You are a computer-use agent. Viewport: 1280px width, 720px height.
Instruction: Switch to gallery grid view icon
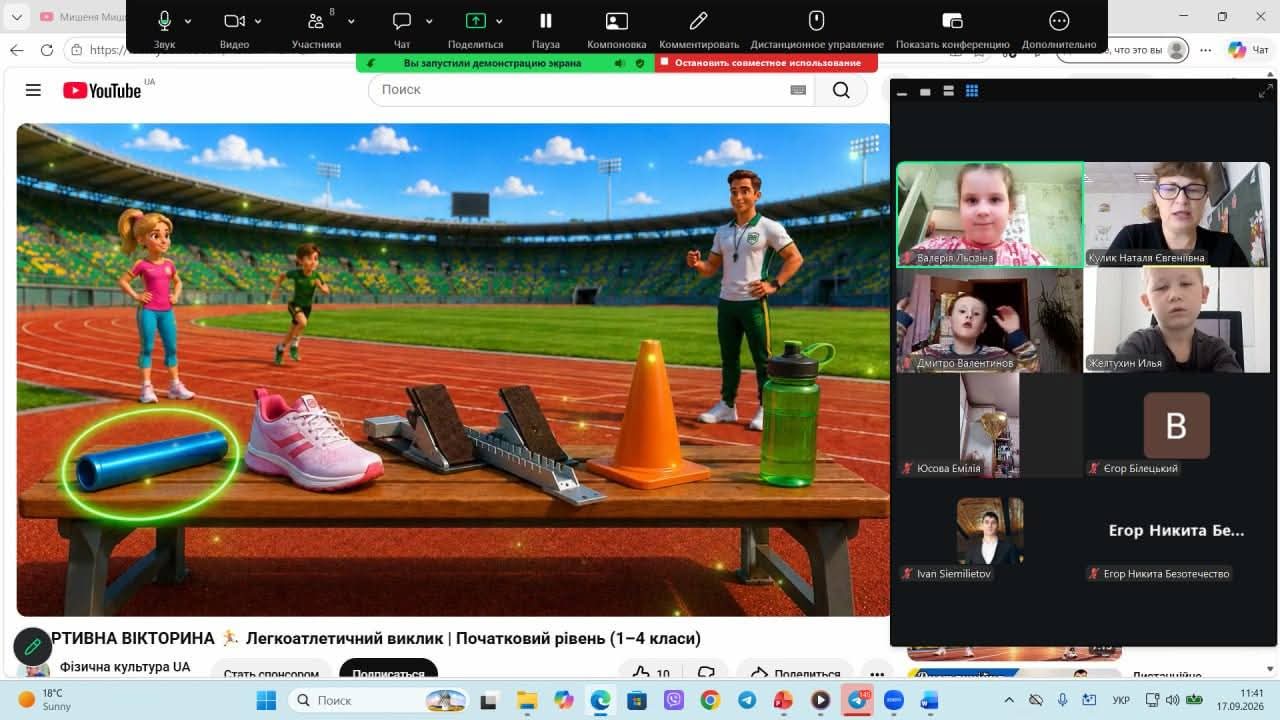971,91
